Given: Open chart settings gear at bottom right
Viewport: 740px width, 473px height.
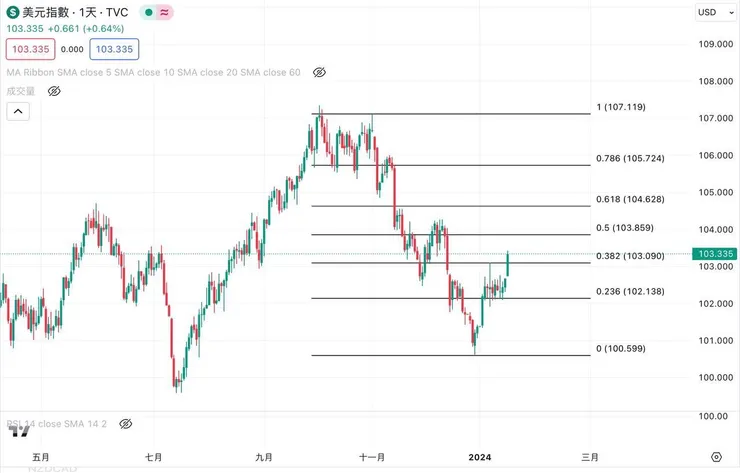Looking at the screenshot, I should click(x=716, y=457).
